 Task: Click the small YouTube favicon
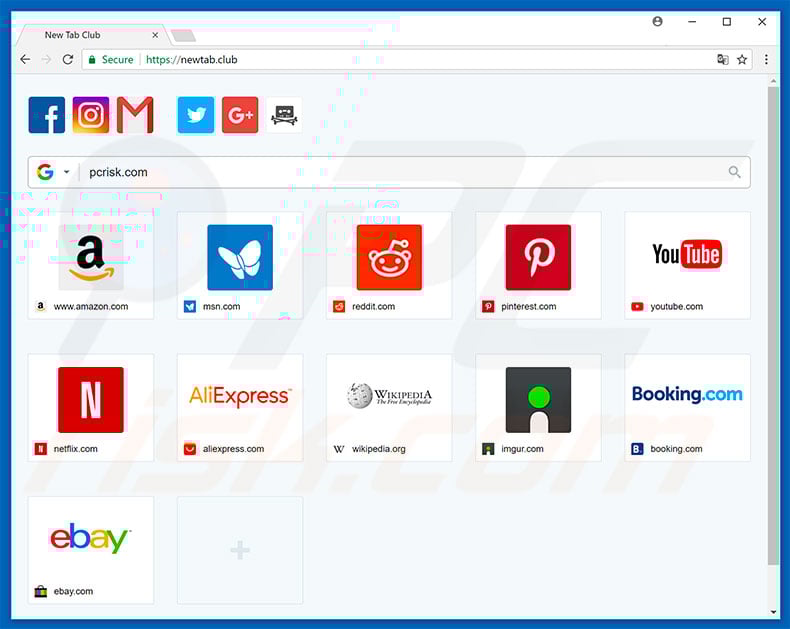pos(637,306)
